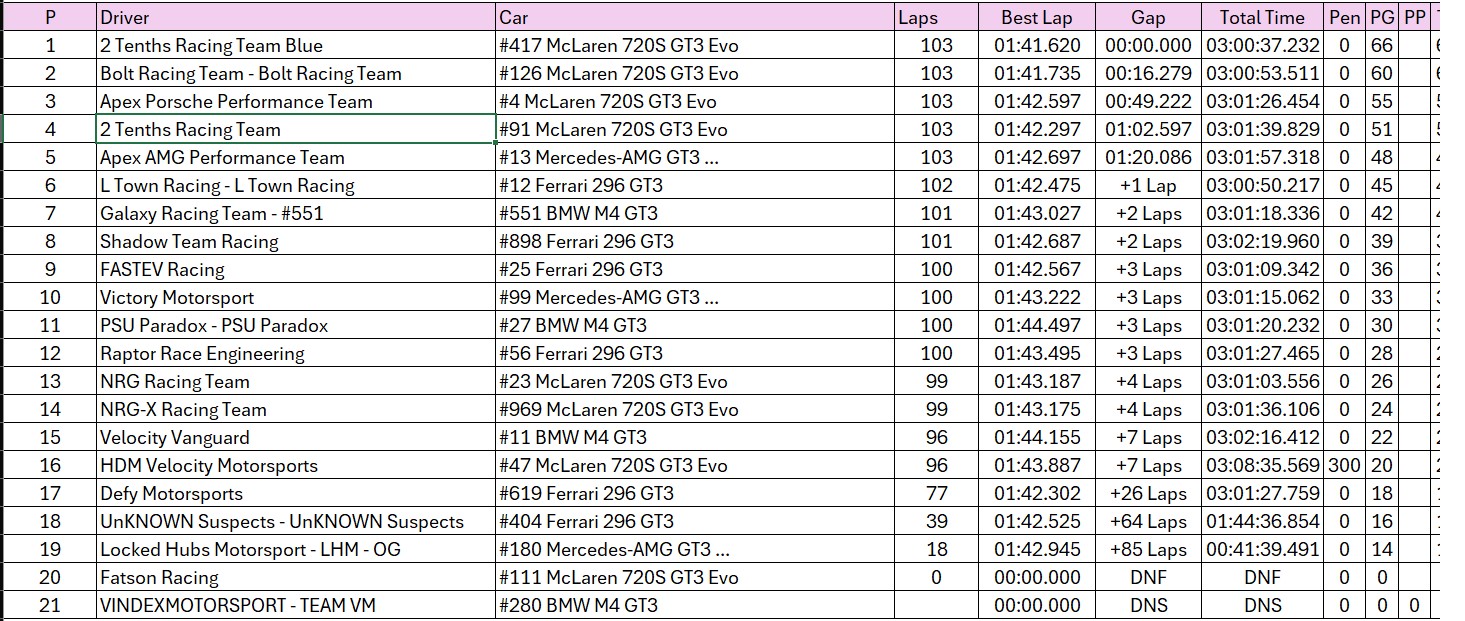Select laps value 77

(x=936, y=493)
